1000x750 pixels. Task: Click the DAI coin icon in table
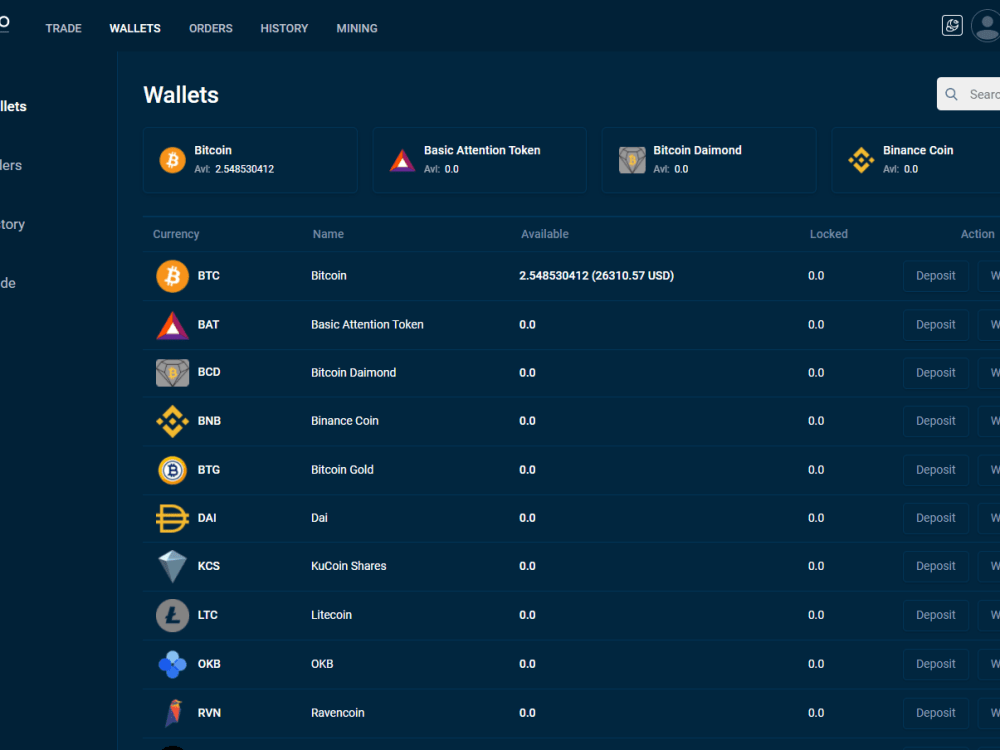[x=172, y=518]
